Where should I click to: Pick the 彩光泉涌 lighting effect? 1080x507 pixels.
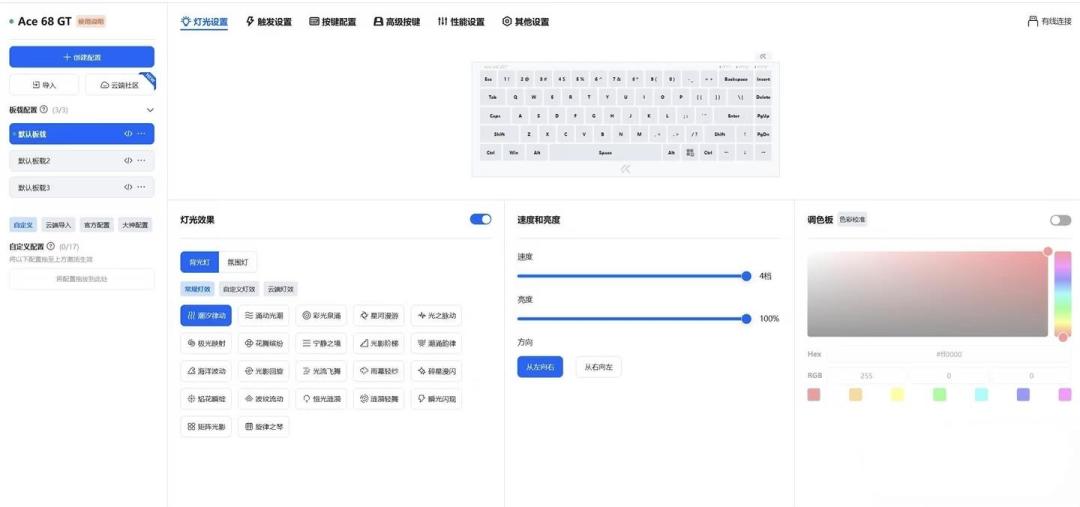point(322,315)
